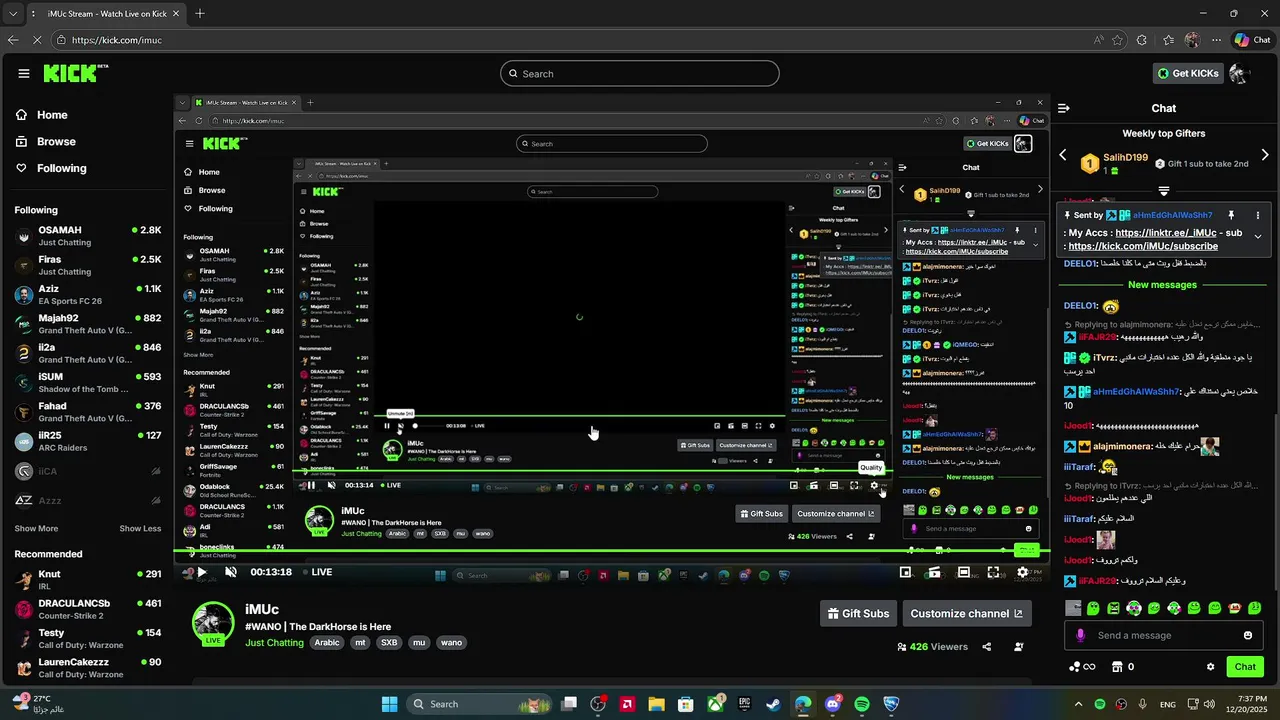Open Discord from the taskbar
The width and height of the screenshot is (1280, 720).
pyautogui.click(x=833, y=704)
